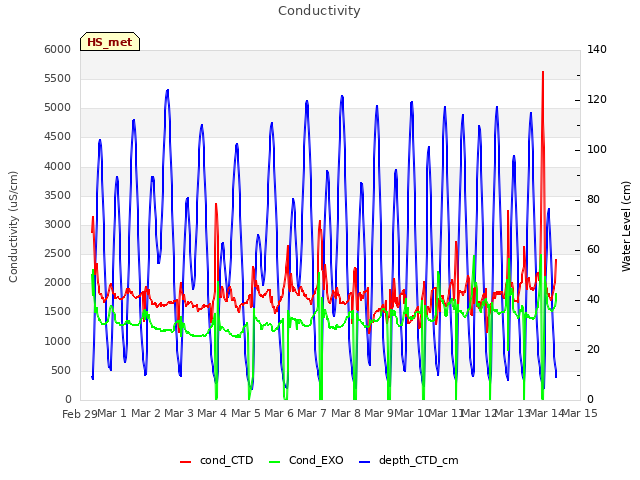Click the 5500 conductivity axis tick label

pyautogui.click(x=58, y=78)
